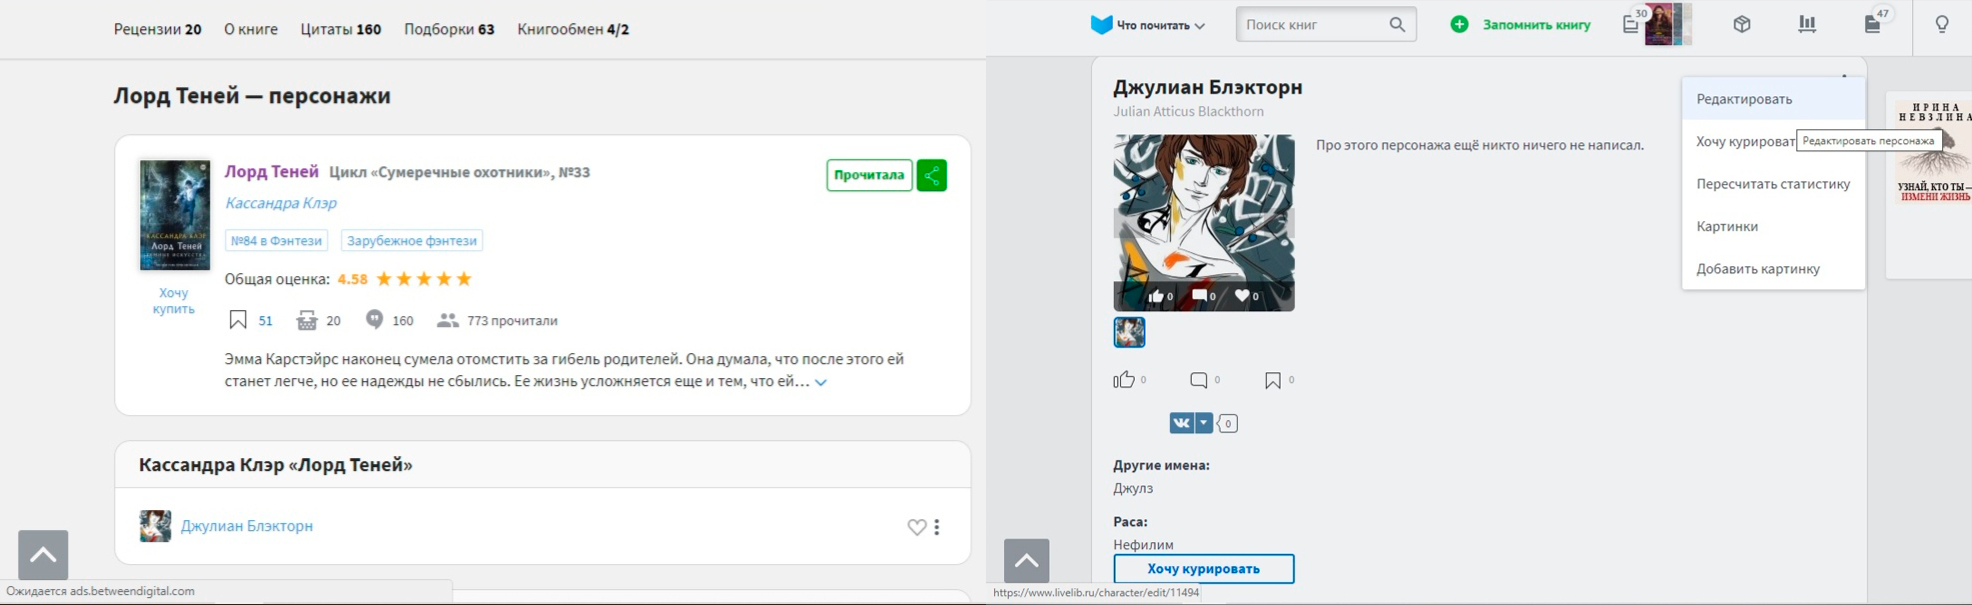Click the comment icon overlaid on character image
The width and height of the screenshot is (1972, 605).
pos(1199,296)
